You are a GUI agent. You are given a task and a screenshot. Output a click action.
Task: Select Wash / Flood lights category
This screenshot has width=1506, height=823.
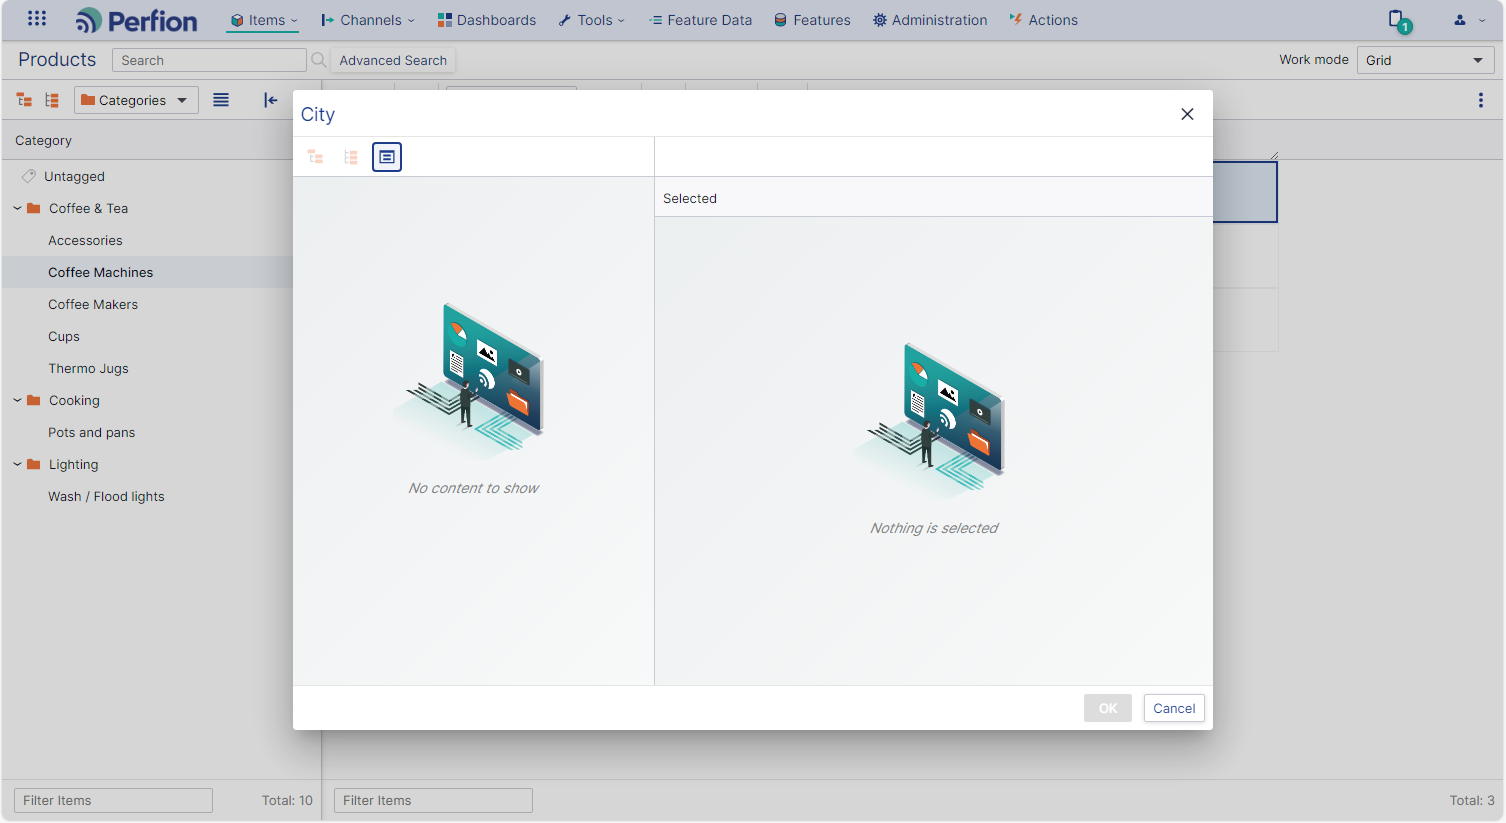106,496
